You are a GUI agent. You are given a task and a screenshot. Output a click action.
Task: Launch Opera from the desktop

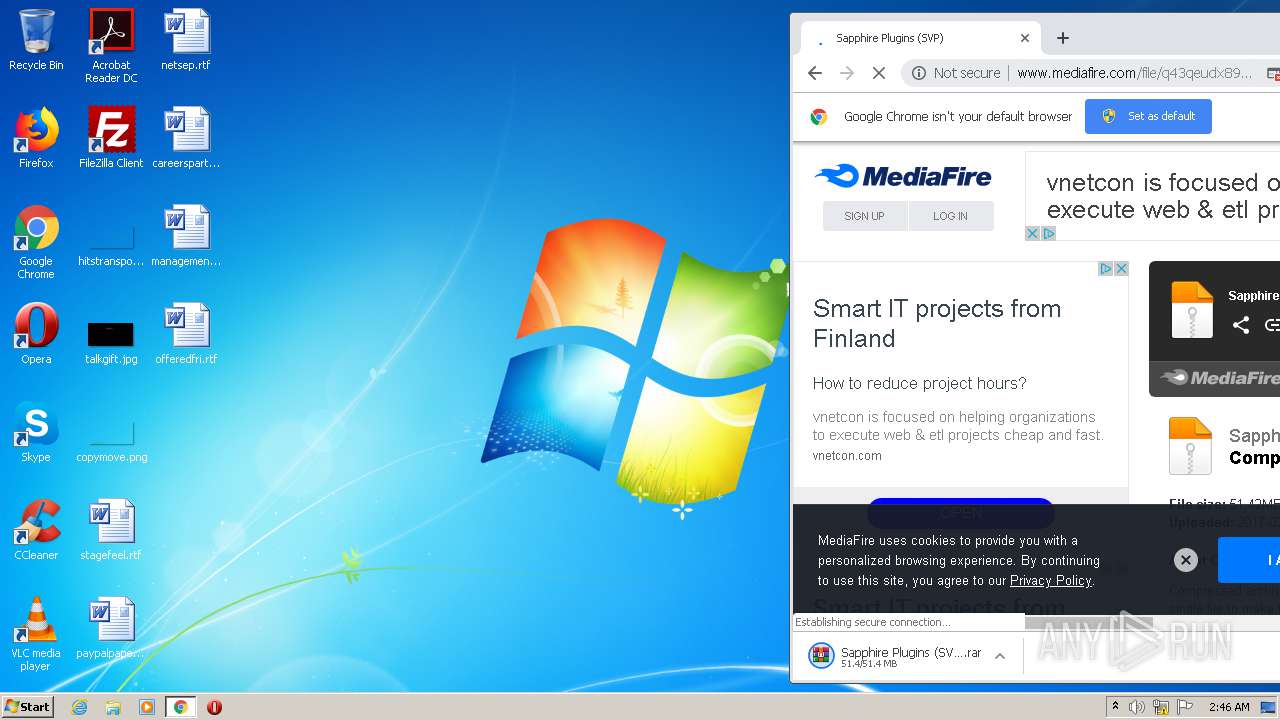tap(36, 334)
